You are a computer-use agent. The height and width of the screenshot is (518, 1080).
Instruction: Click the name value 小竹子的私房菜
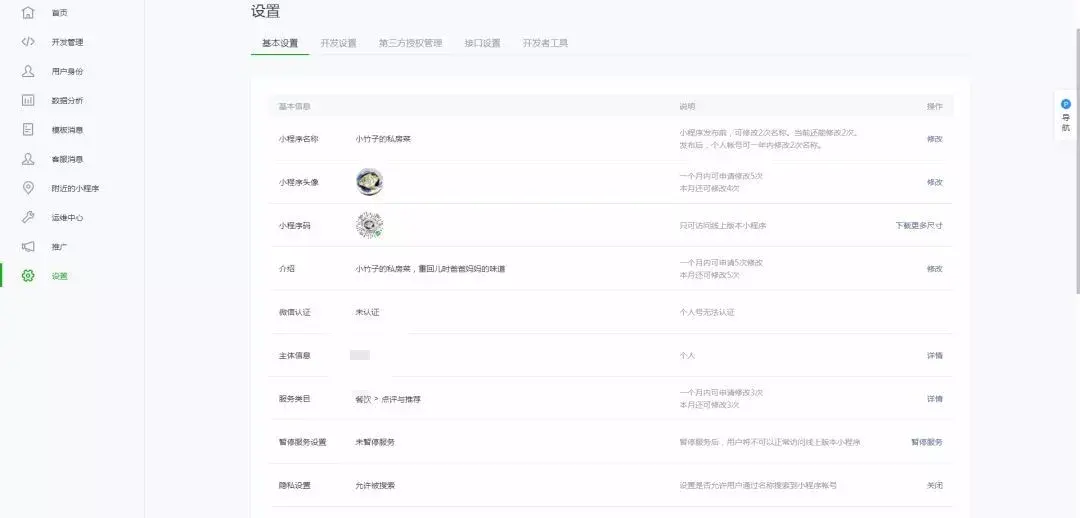click(384, 138)
